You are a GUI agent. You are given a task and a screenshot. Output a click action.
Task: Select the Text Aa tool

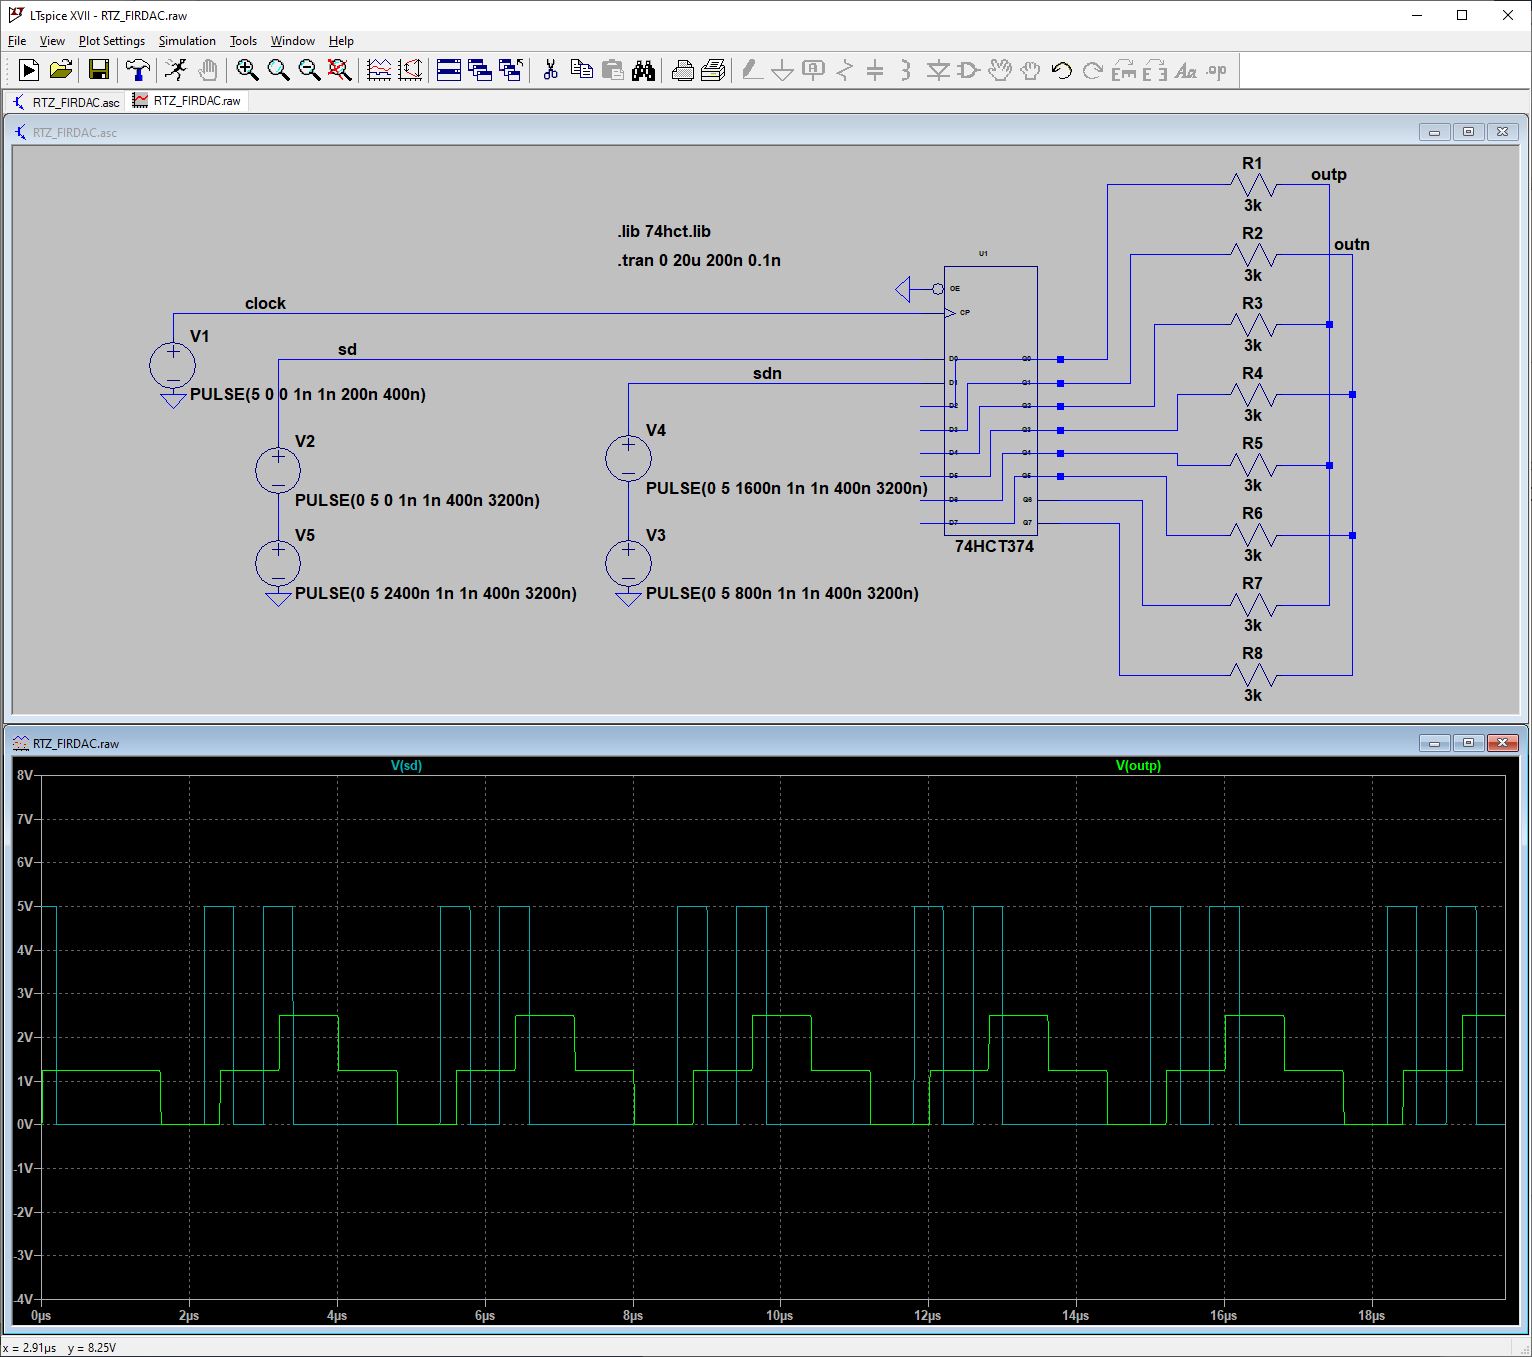coord(1186,70)
